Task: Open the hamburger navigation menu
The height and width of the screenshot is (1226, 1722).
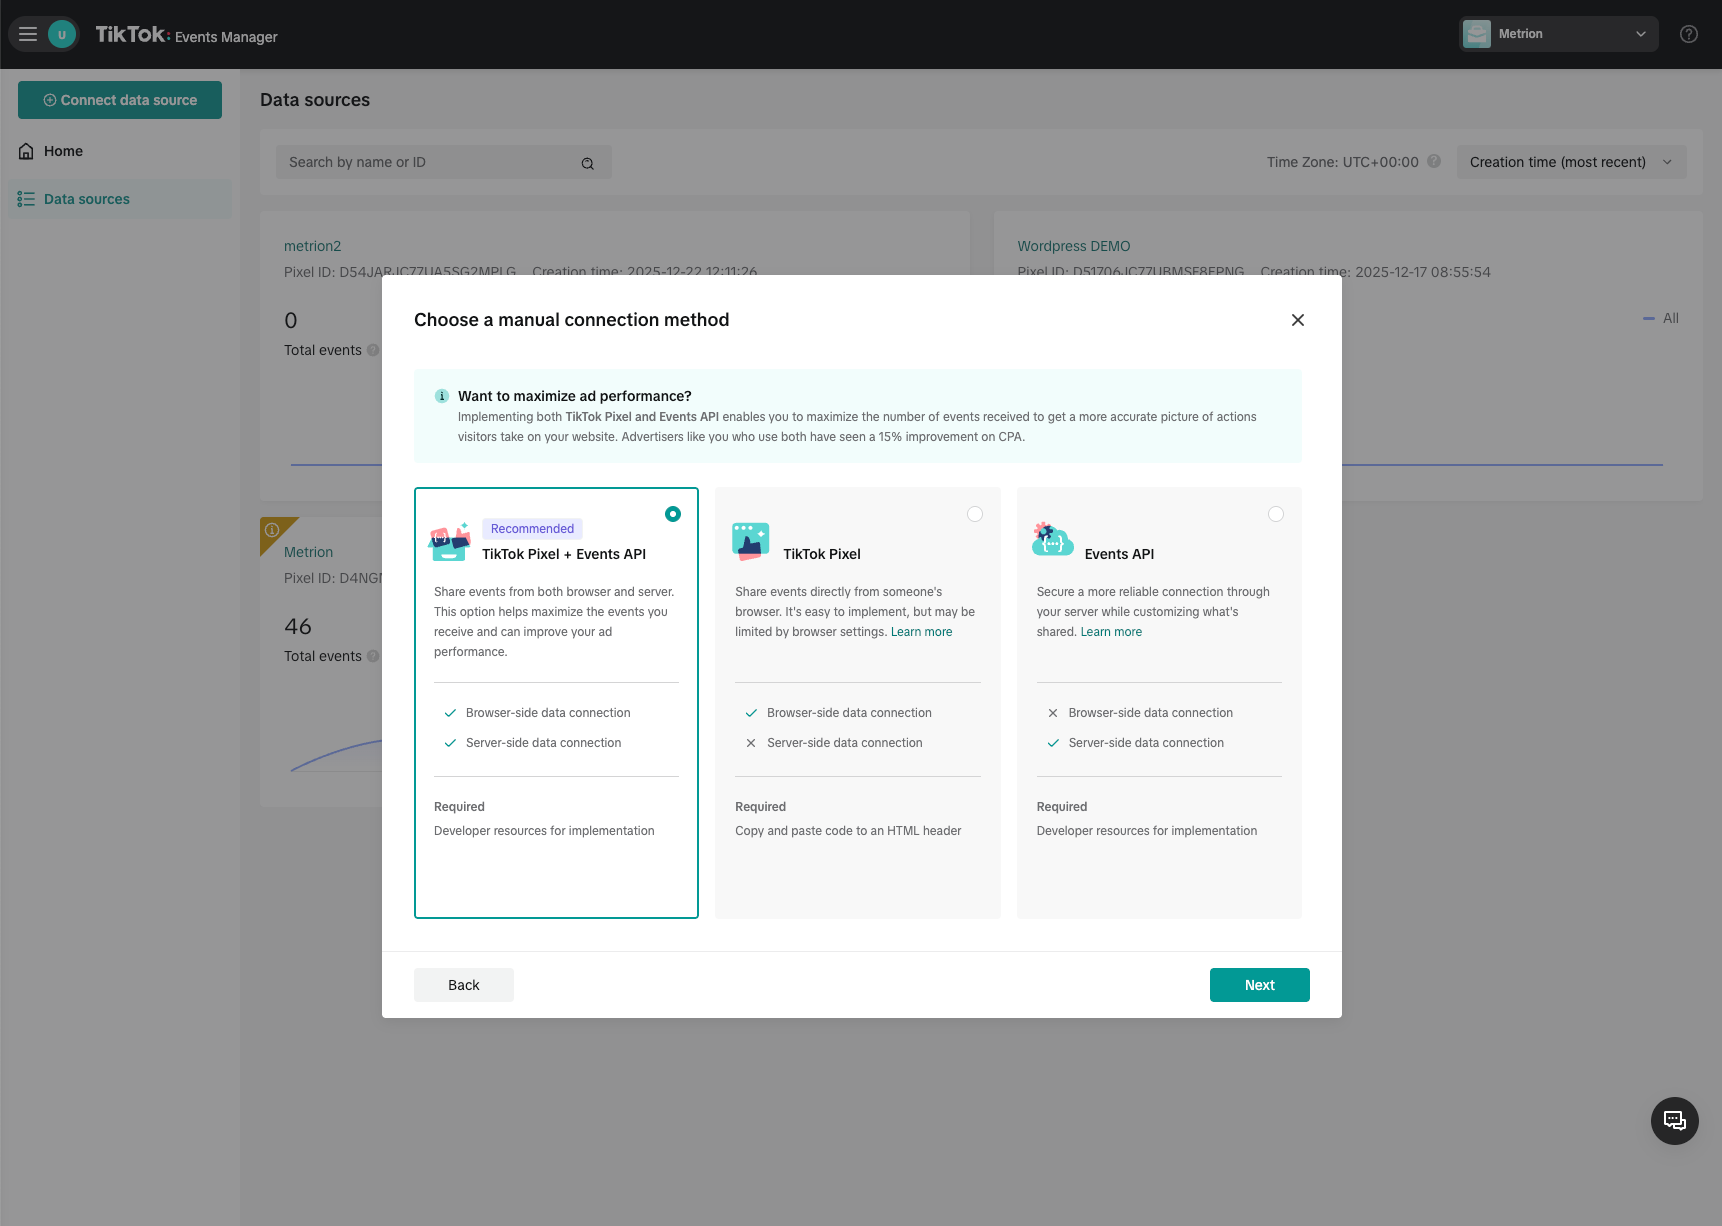Action: 28,34
